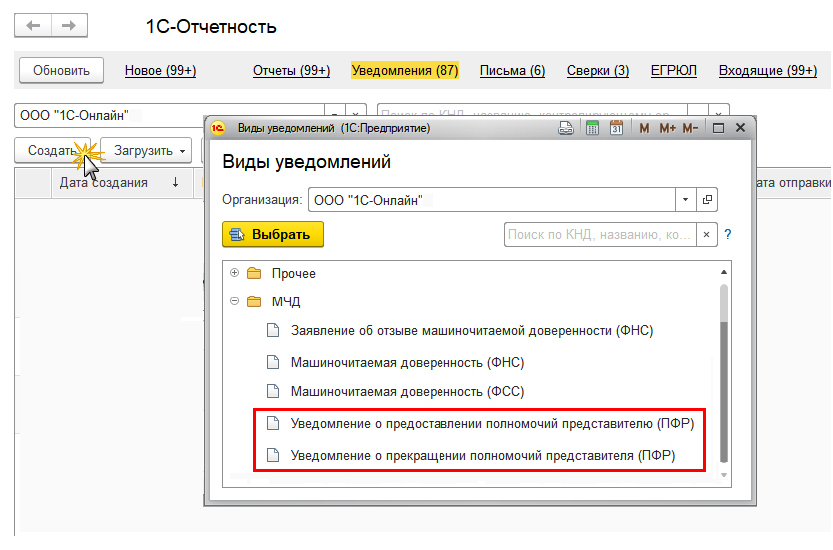Open the calculator icon in dialog title bar

click(x=592, y=128)
